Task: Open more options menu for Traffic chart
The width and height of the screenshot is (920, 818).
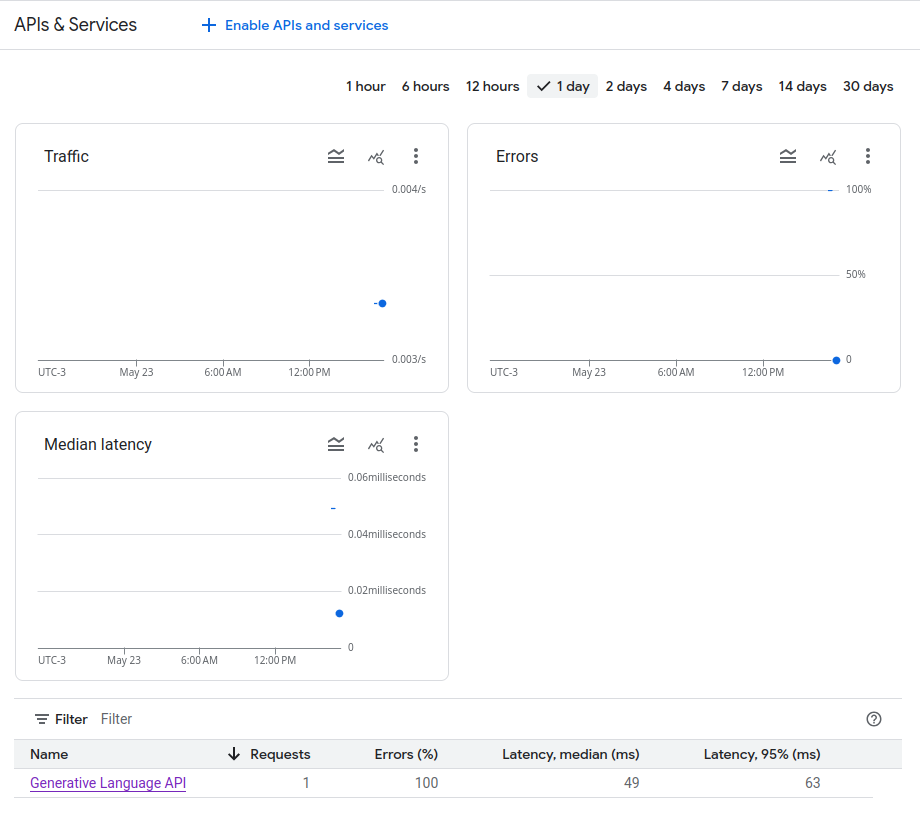Action: (416, 156)
